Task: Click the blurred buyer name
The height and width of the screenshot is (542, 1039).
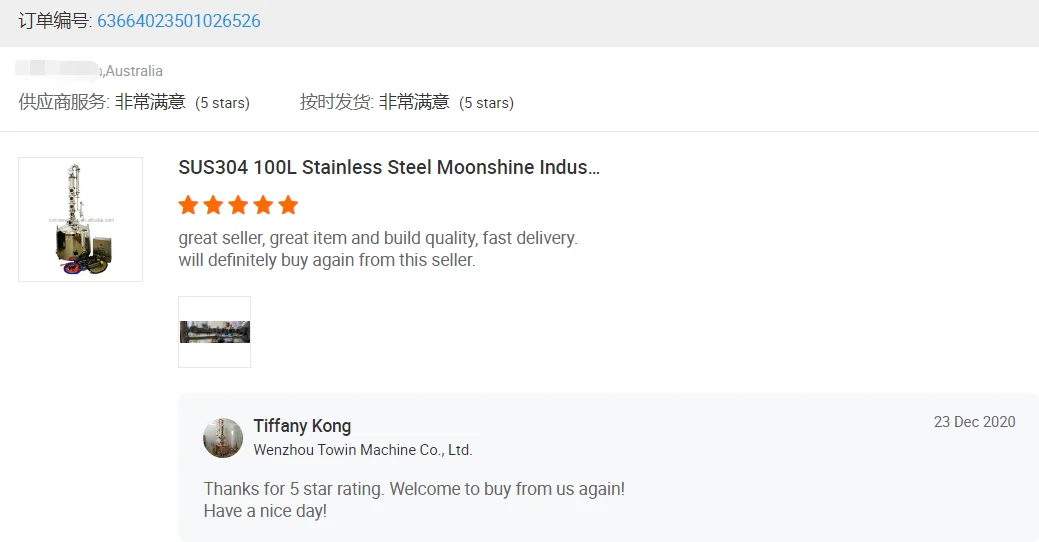Action: (59, 70)
